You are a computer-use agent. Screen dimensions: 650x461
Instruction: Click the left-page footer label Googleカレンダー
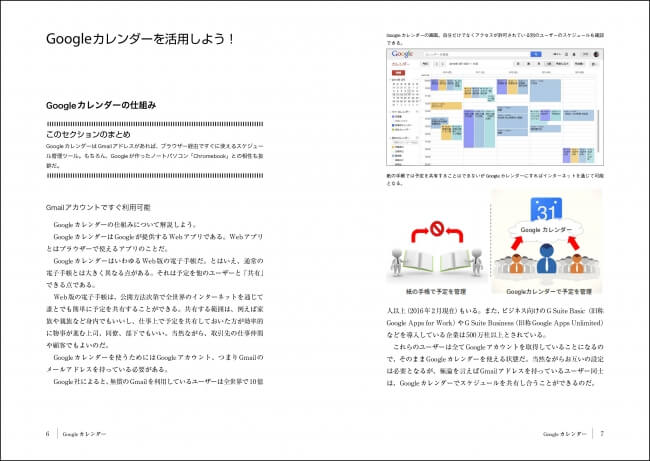(85, 434)
